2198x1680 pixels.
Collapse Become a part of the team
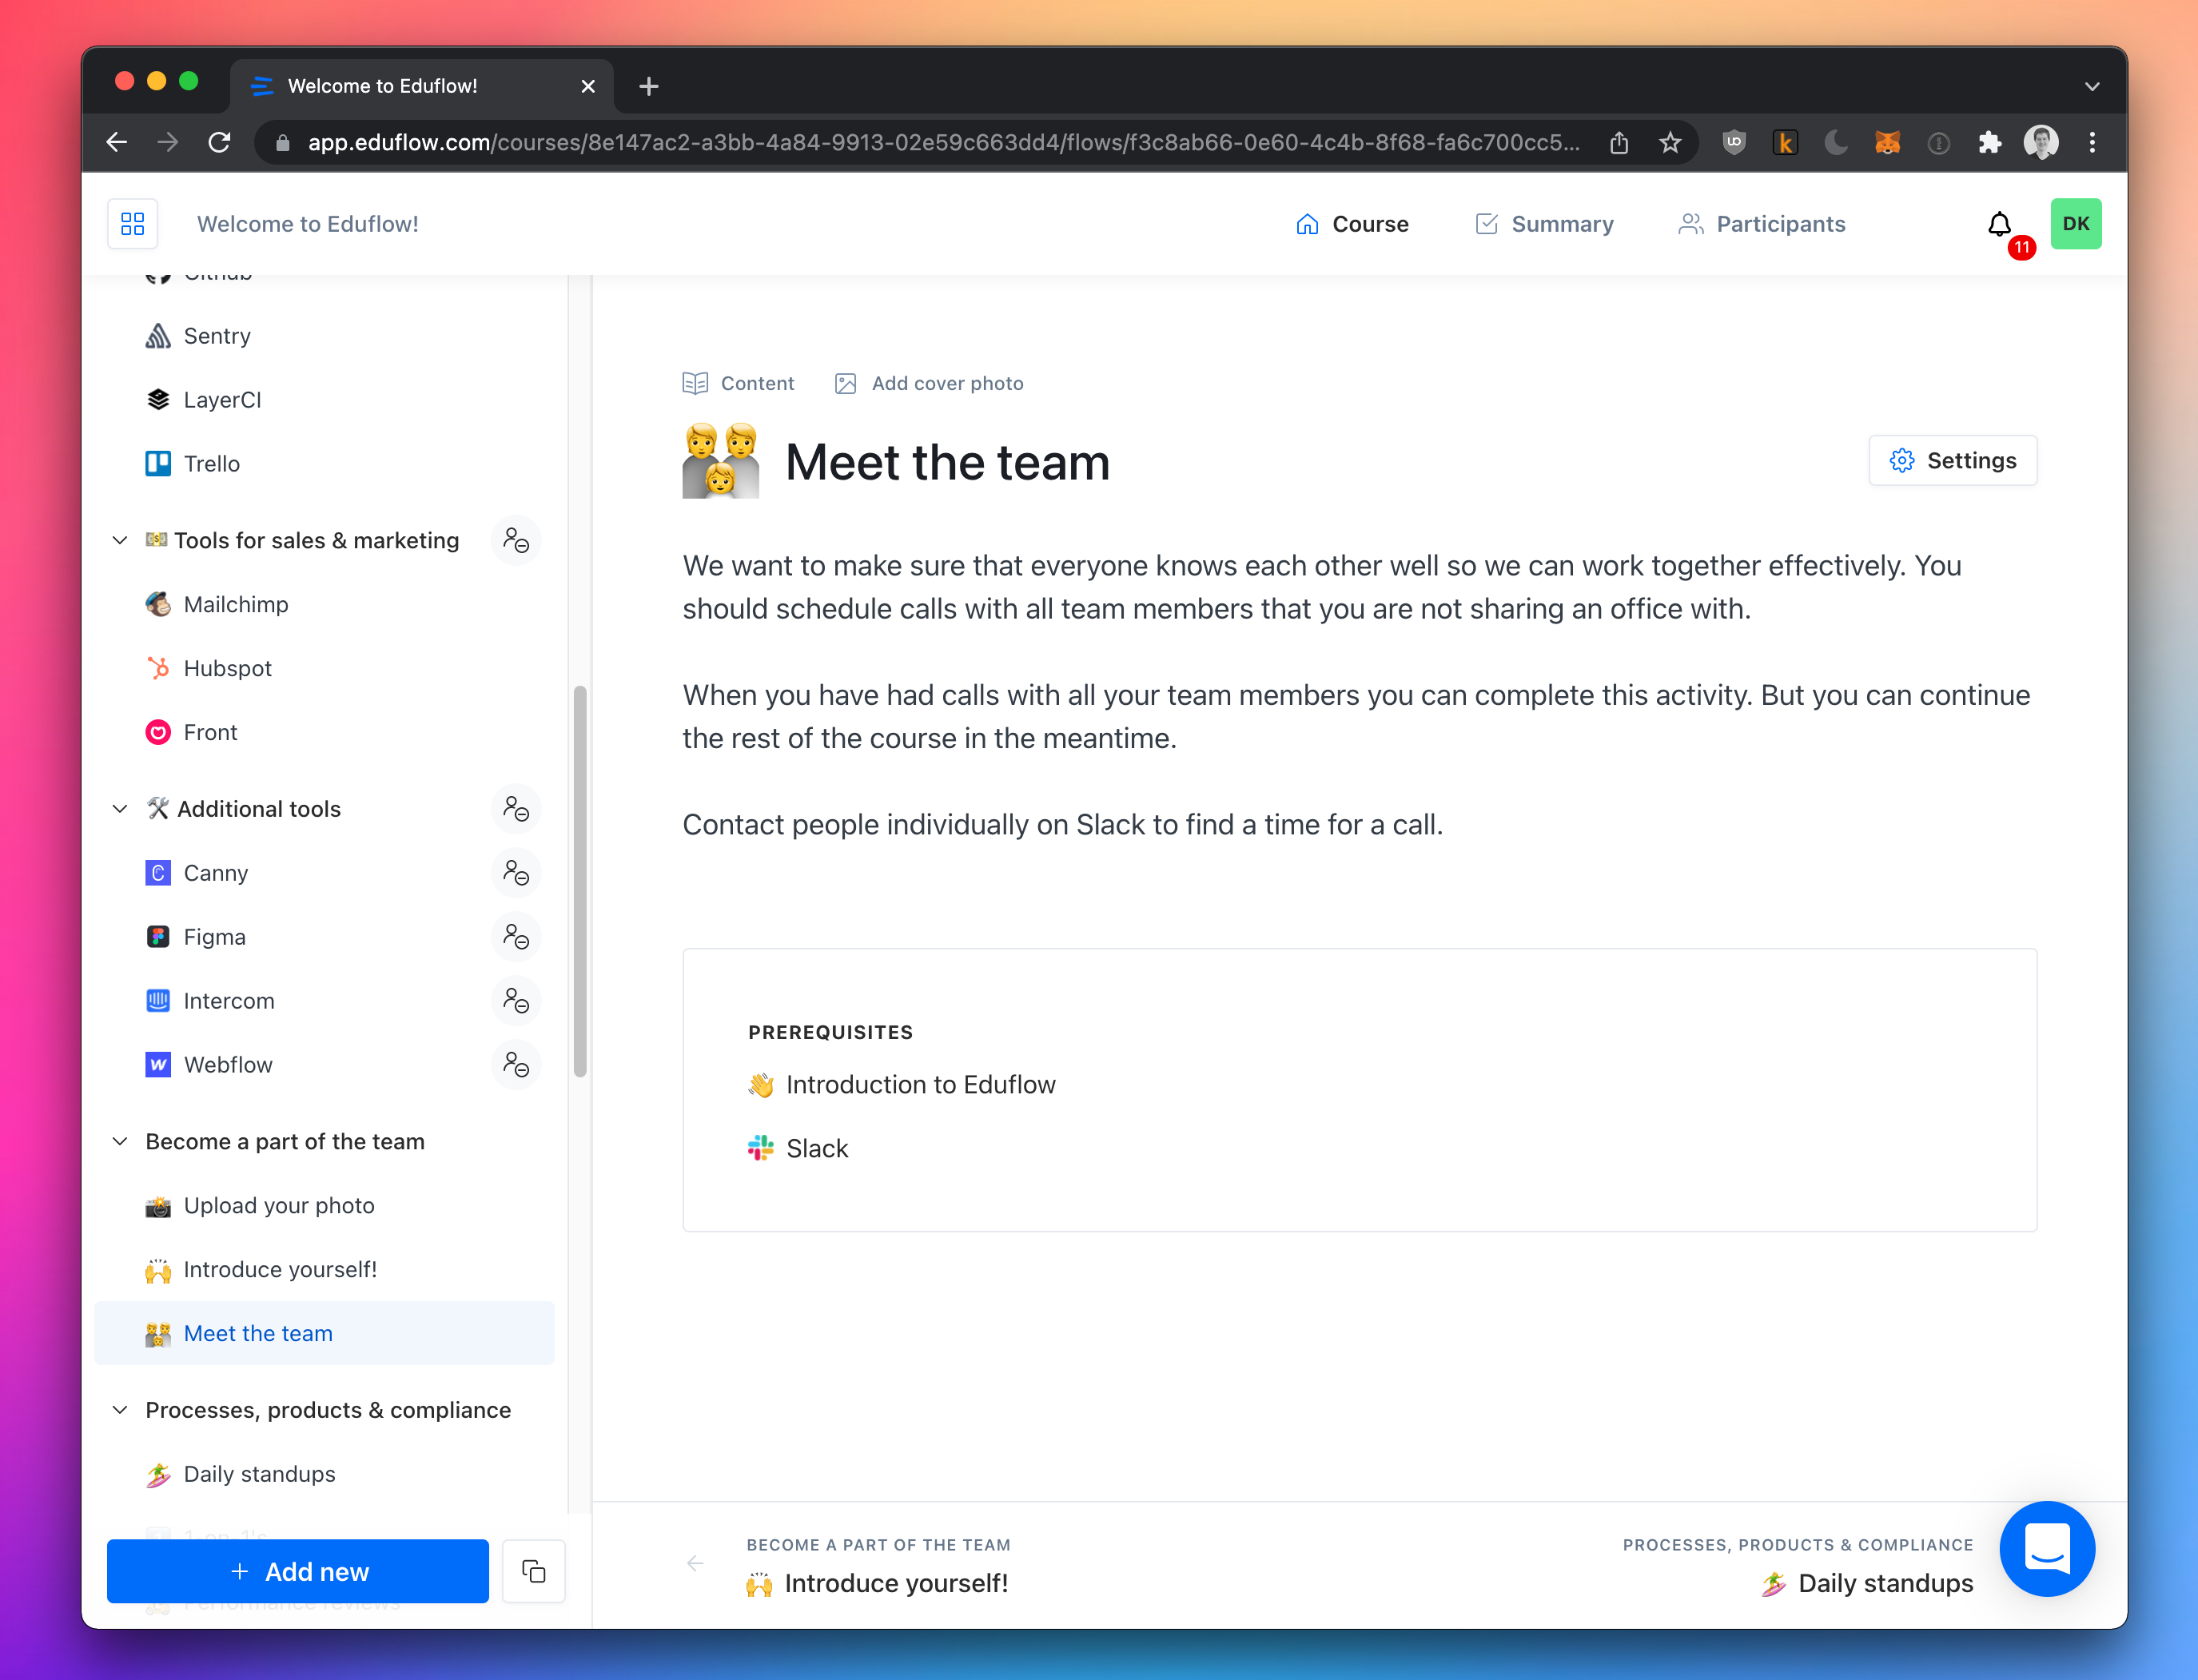(x=120, y=1141)
